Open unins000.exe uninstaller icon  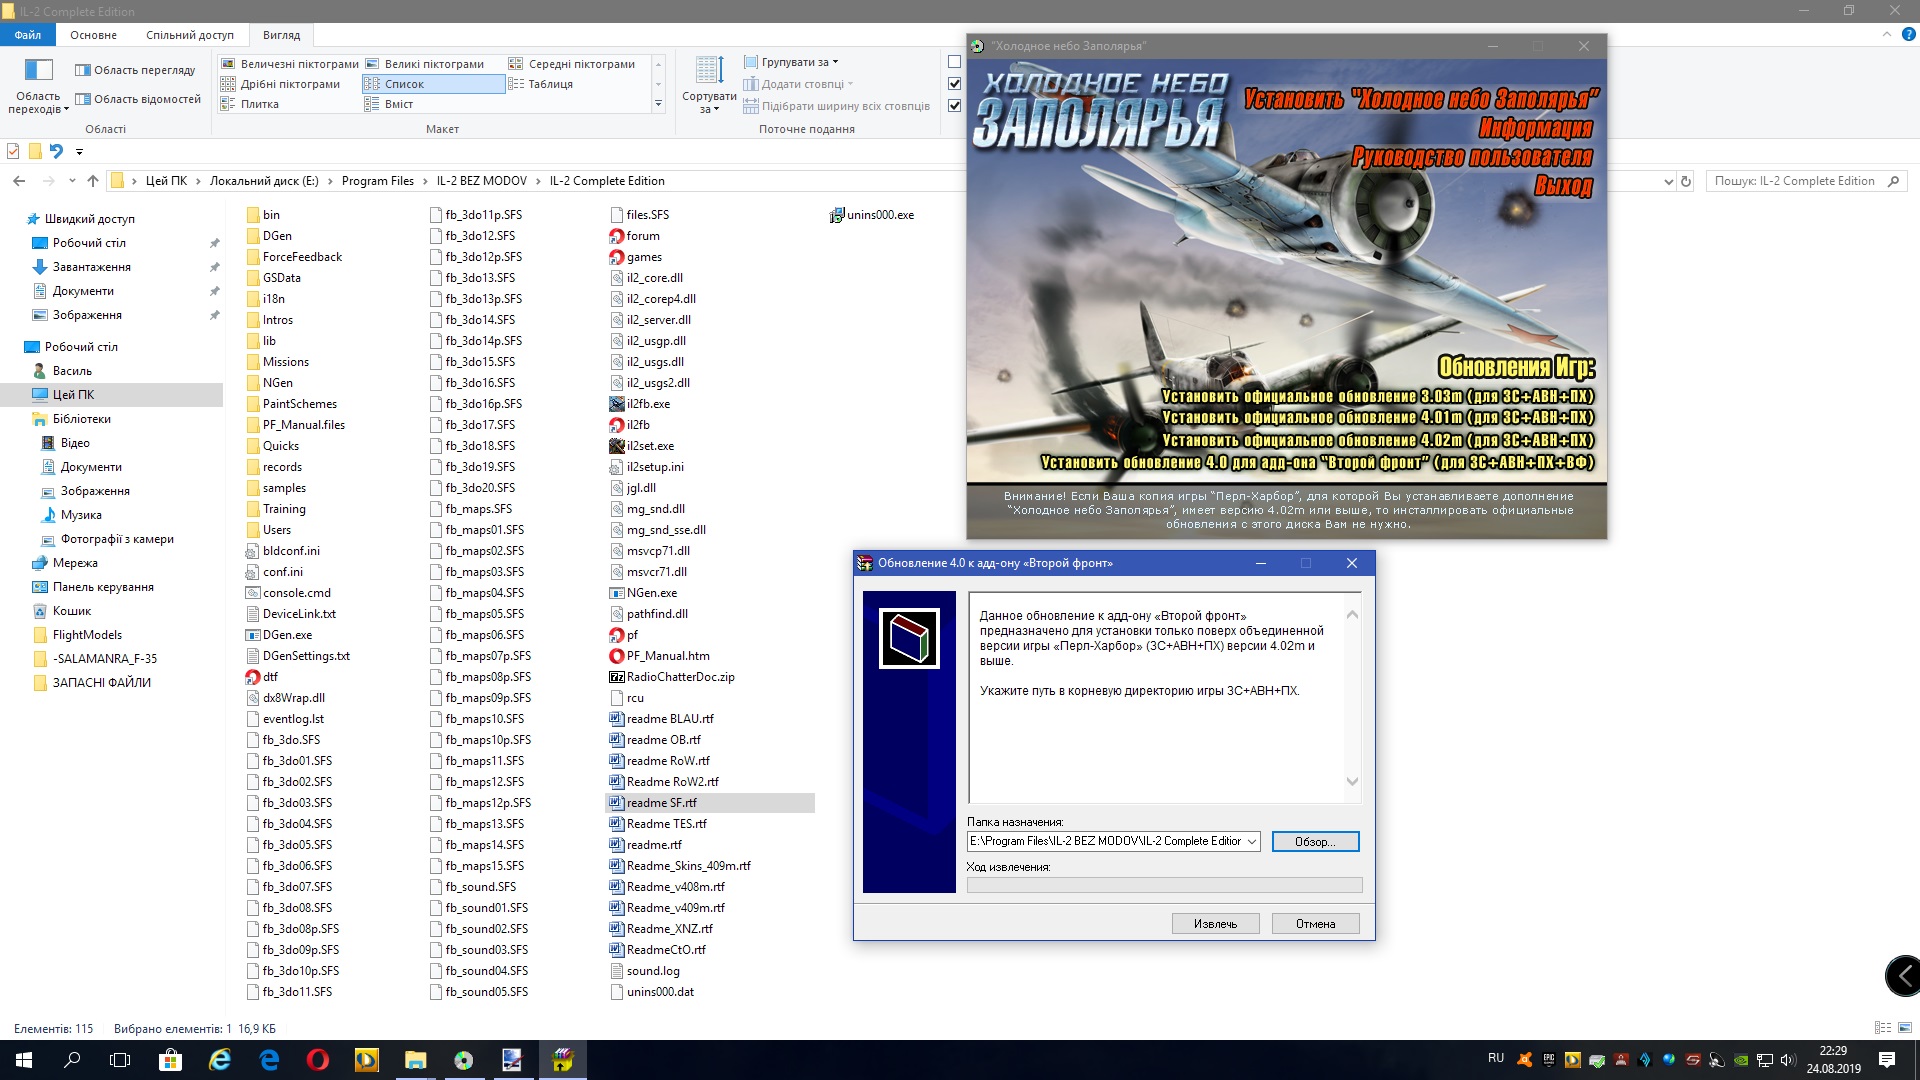tap(837, 215)
